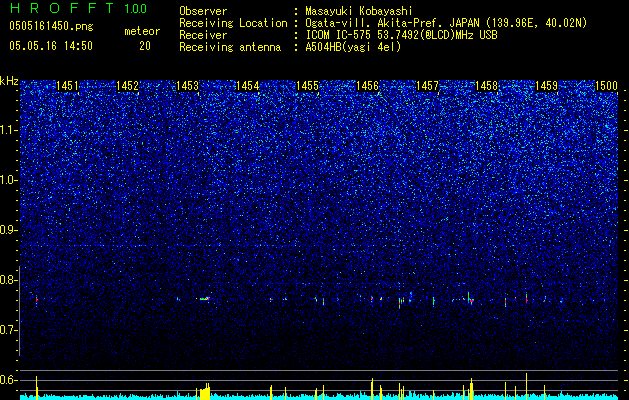Viewport: 629px width, 400px height.
Task: Select observer name Masayuki Kobayashi
Action: click(359, 11)
